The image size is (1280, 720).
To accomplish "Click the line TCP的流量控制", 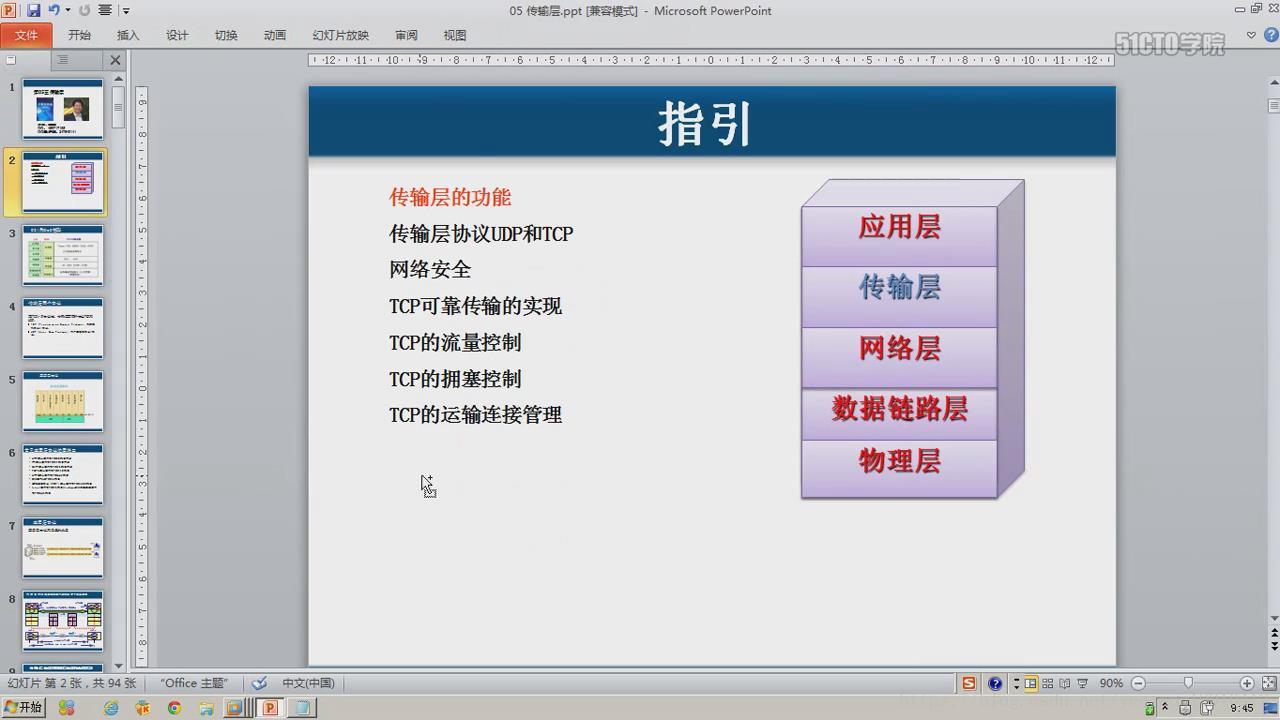I will pos(455,342).
